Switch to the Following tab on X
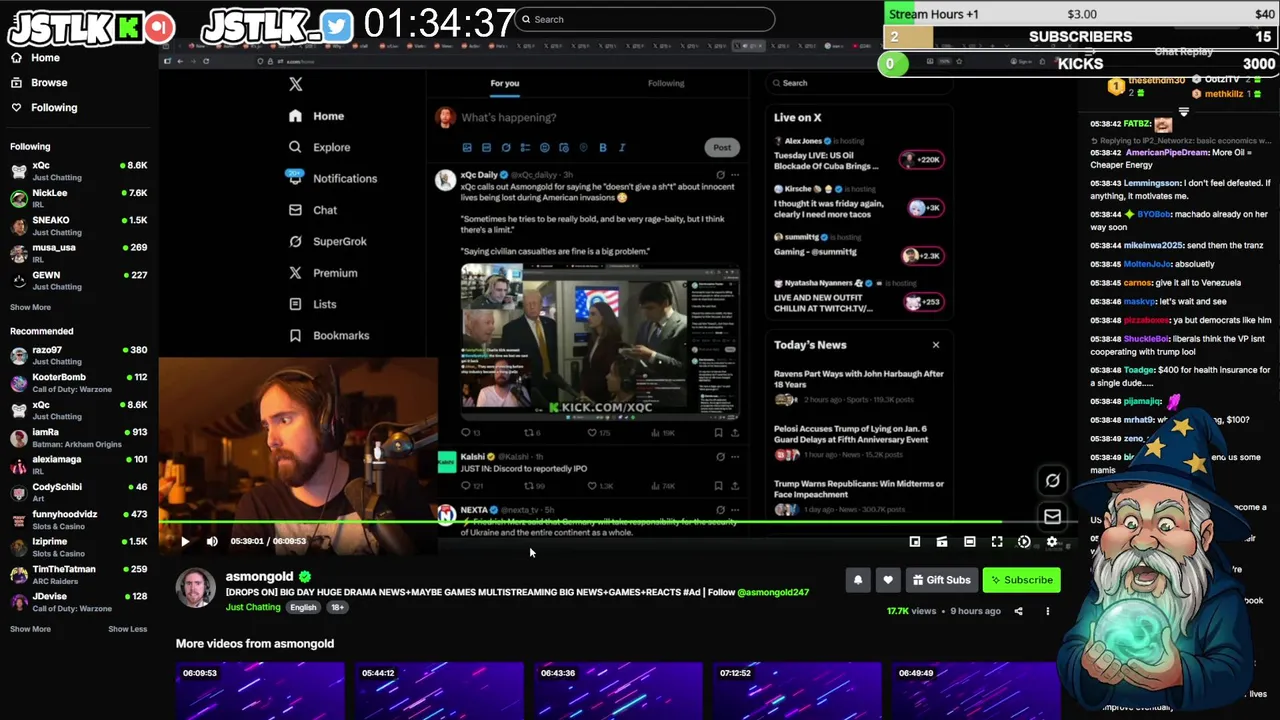 [666, 83]
